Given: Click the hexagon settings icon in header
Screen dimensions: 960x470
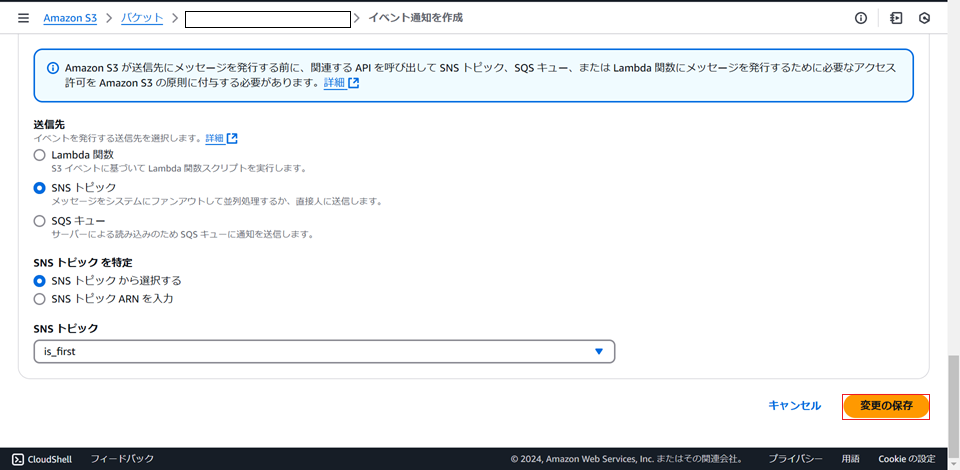Looking at the screenshot, I should [924, 18].
